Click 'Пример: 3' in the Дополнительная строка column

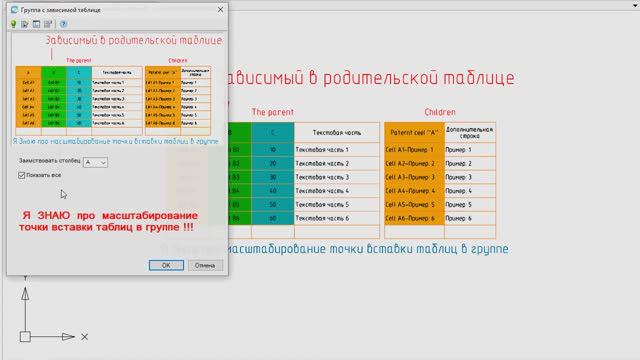pyautogui.click(x=470, y=177)
